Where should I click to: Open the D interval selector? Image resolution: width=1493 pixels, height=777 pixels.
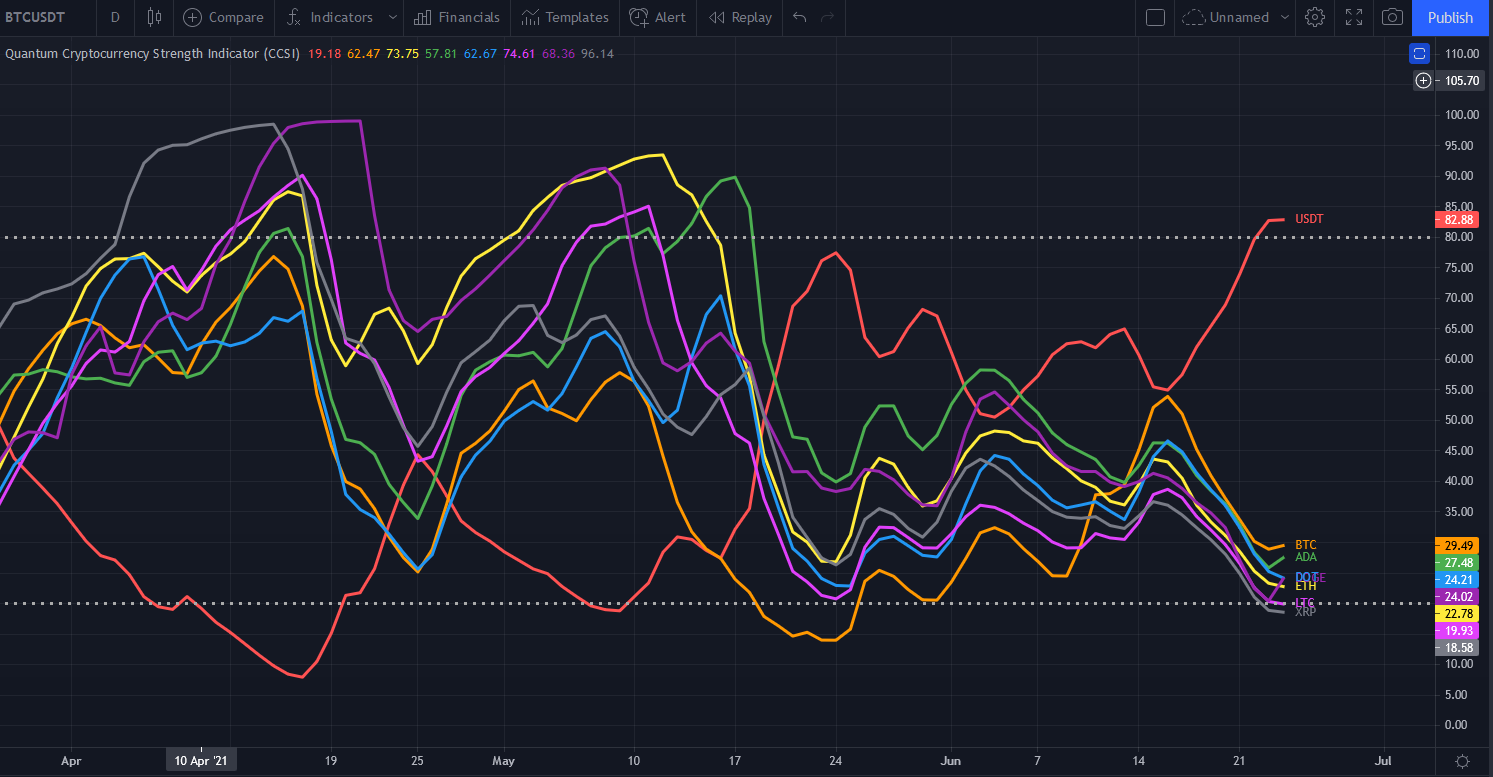click(115, 17)
